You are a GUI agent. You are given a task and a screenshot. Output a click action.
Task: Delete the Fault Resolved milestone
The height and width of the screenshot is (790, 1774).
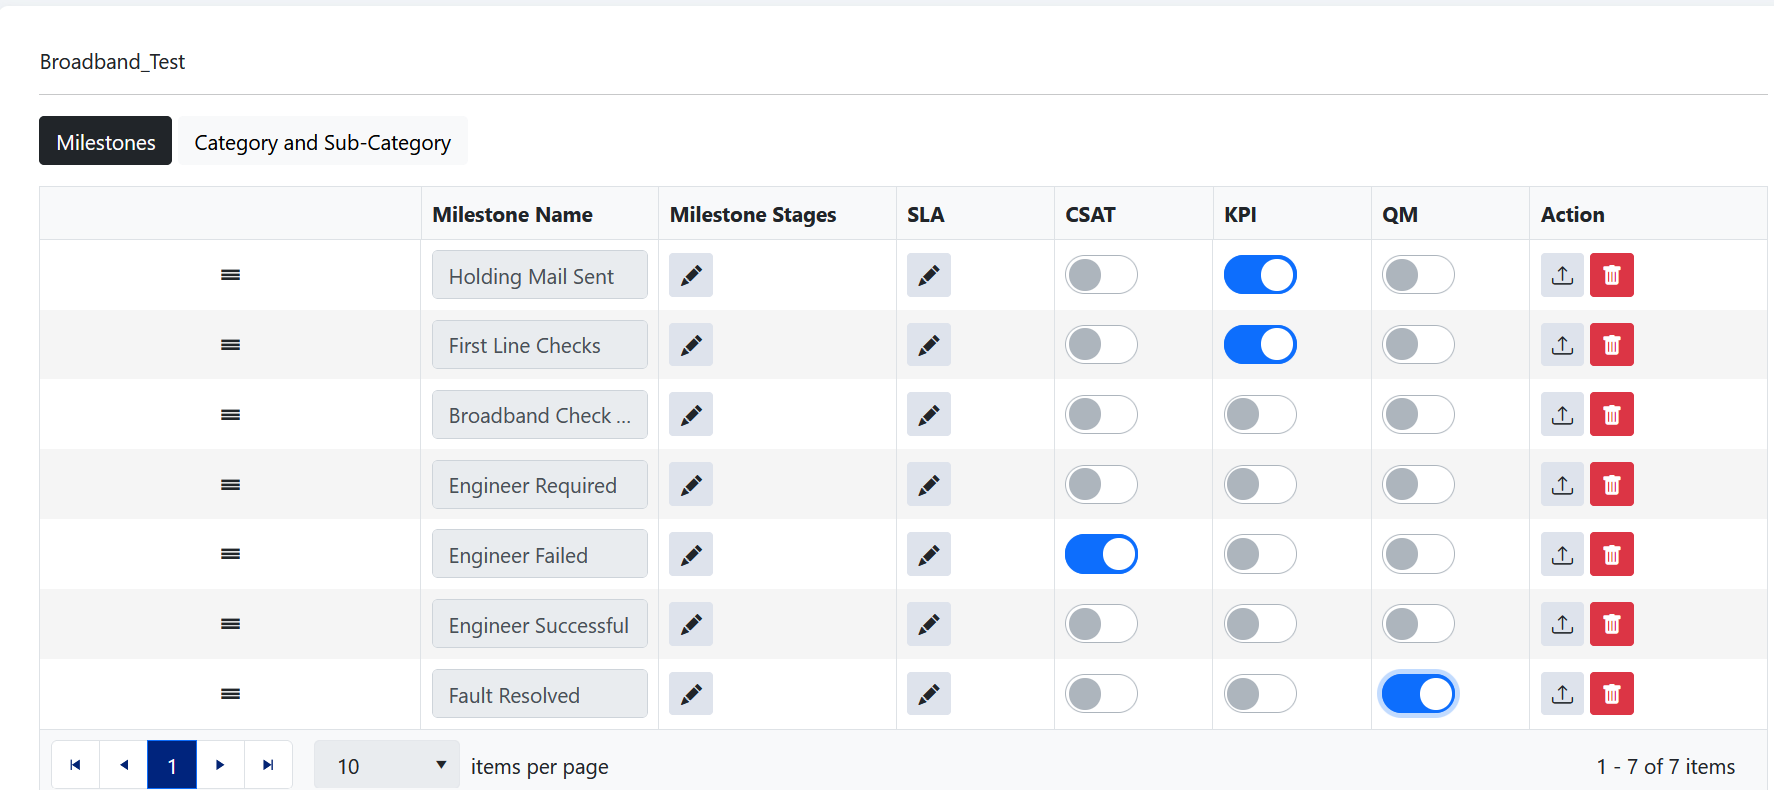pos(1611,694)
